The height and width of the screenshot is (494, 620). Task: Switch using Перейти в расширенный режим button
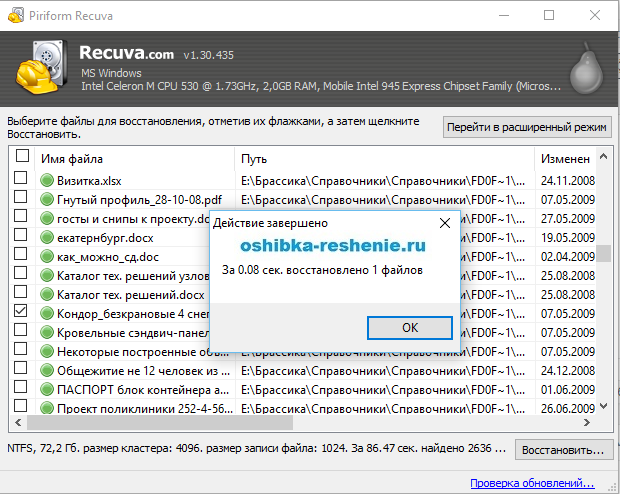pos(527,127)
